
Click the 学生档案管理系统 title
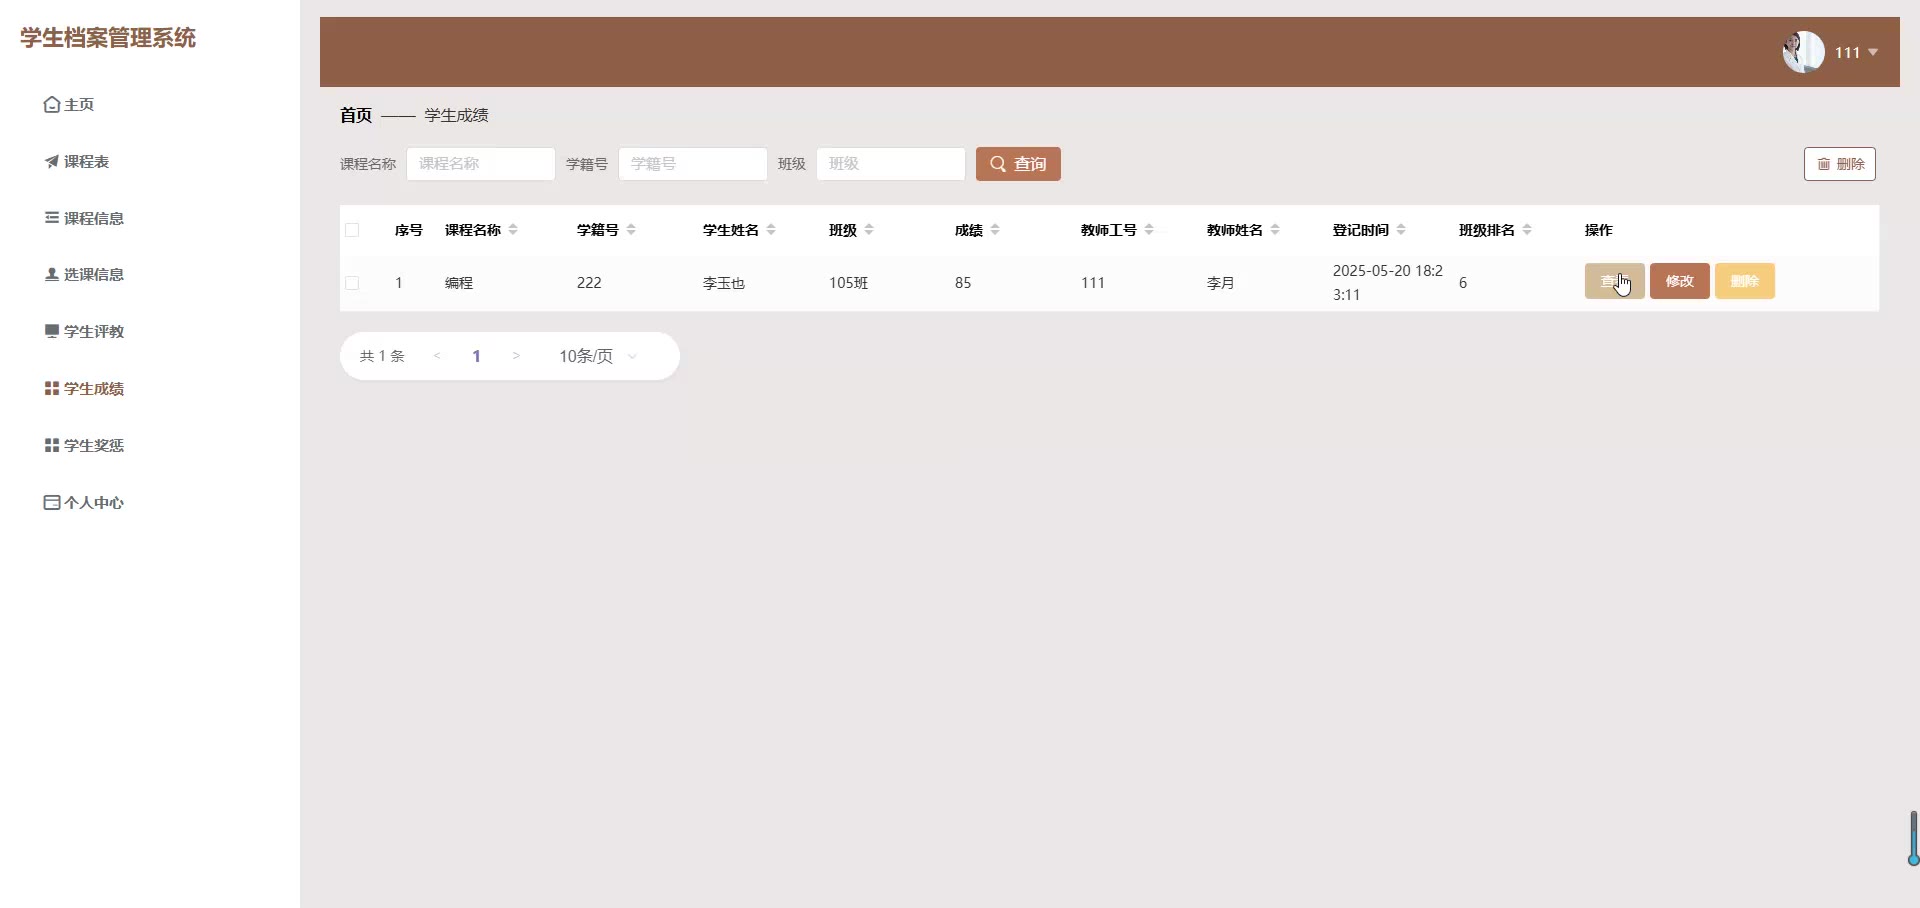point(108,38)
